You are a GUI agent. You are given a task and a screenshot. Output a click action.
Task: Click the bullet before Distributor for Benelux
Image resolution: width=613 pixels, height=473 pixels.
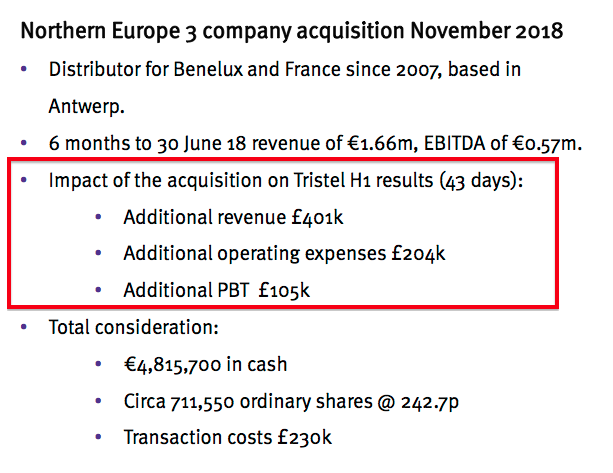point(24,70)
